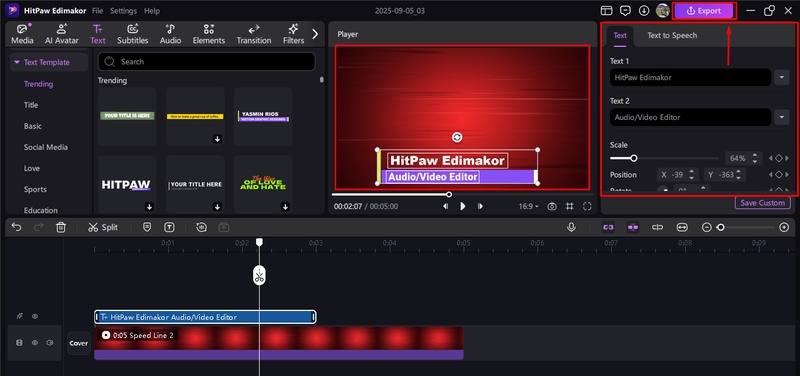Viewport: 800px width, 376px height.
Task: Select the Love category
Action: pos(32,168)
